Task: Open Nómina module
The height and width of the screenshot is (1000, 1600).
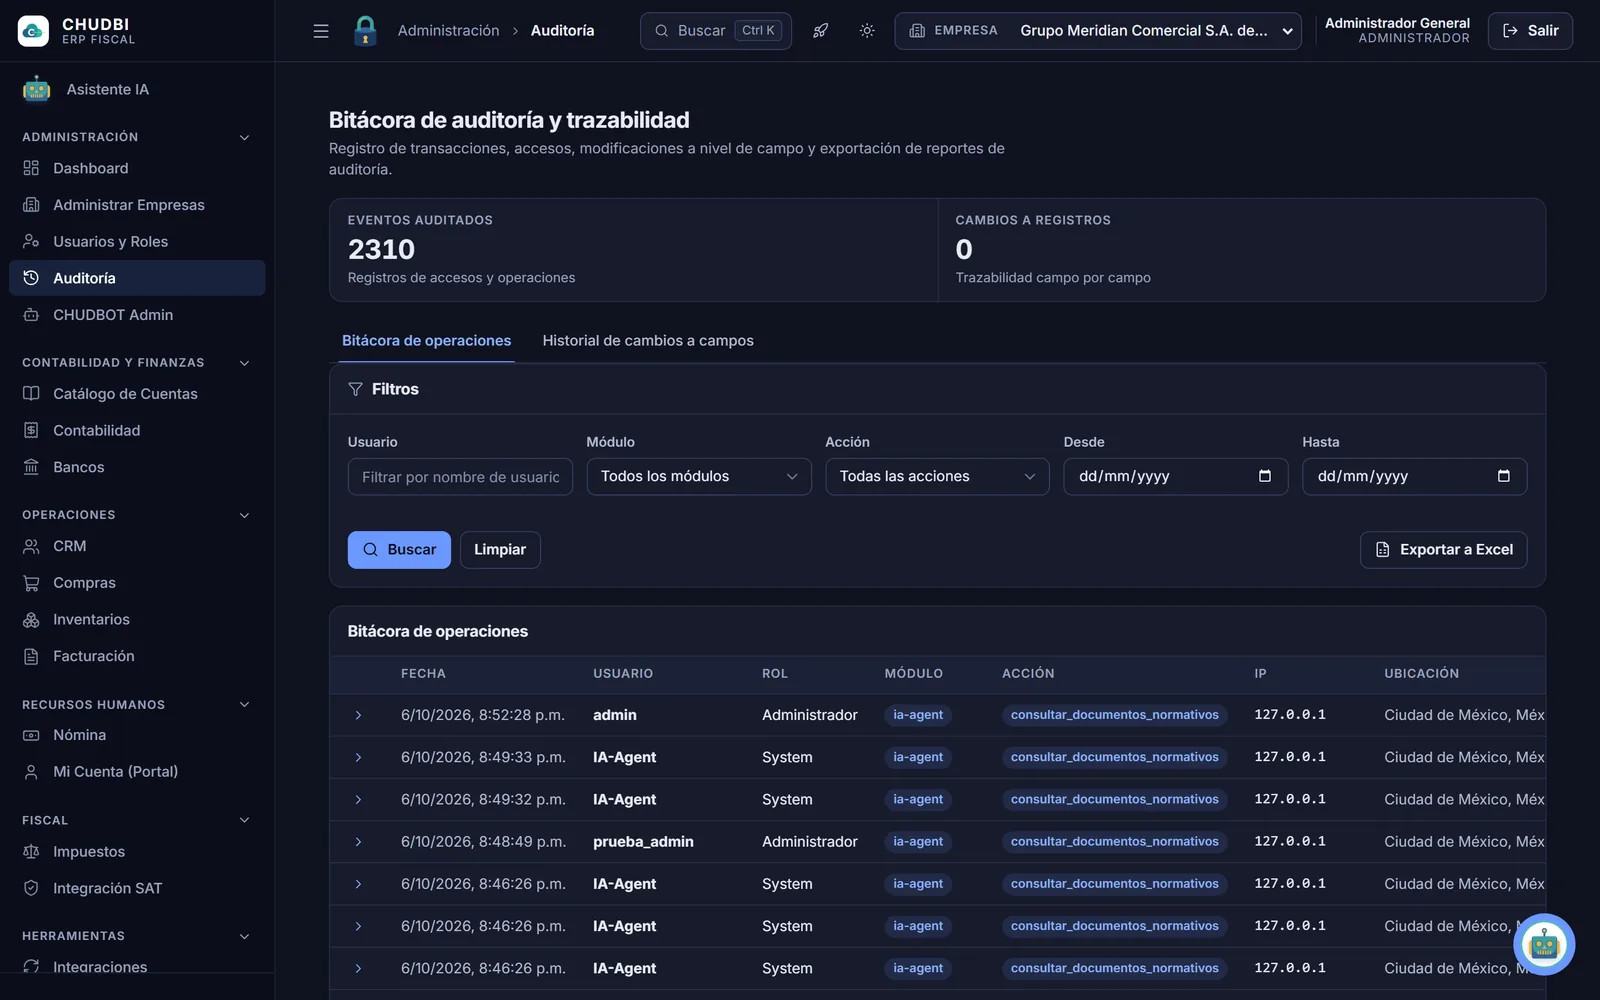Action: [137, 735]
